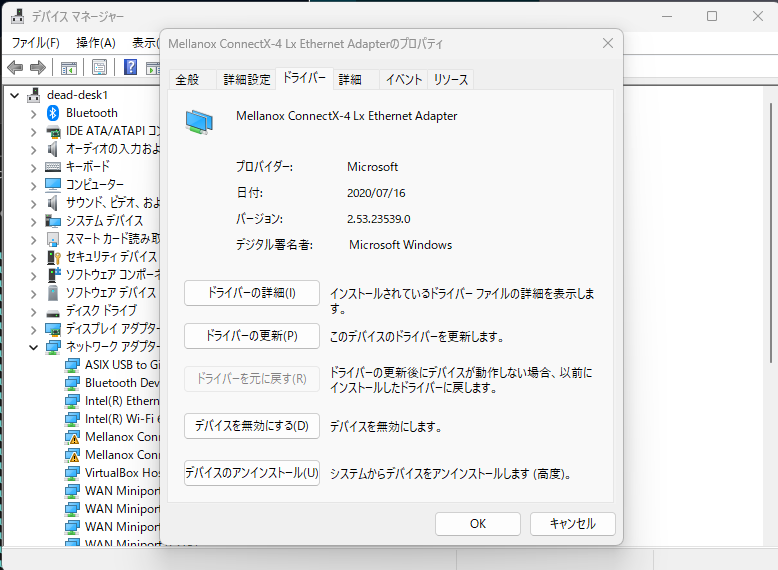Click the second Mellanox warning adapter icon
Viewport: 778px width, 570px height.
[x=72, y=455]
